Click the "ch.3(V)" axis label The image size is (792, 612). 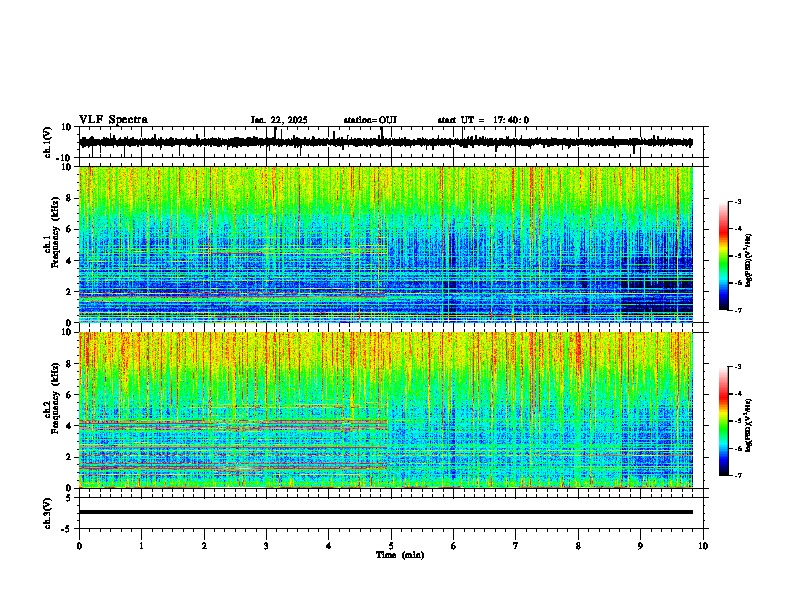[x=48, y=513]
